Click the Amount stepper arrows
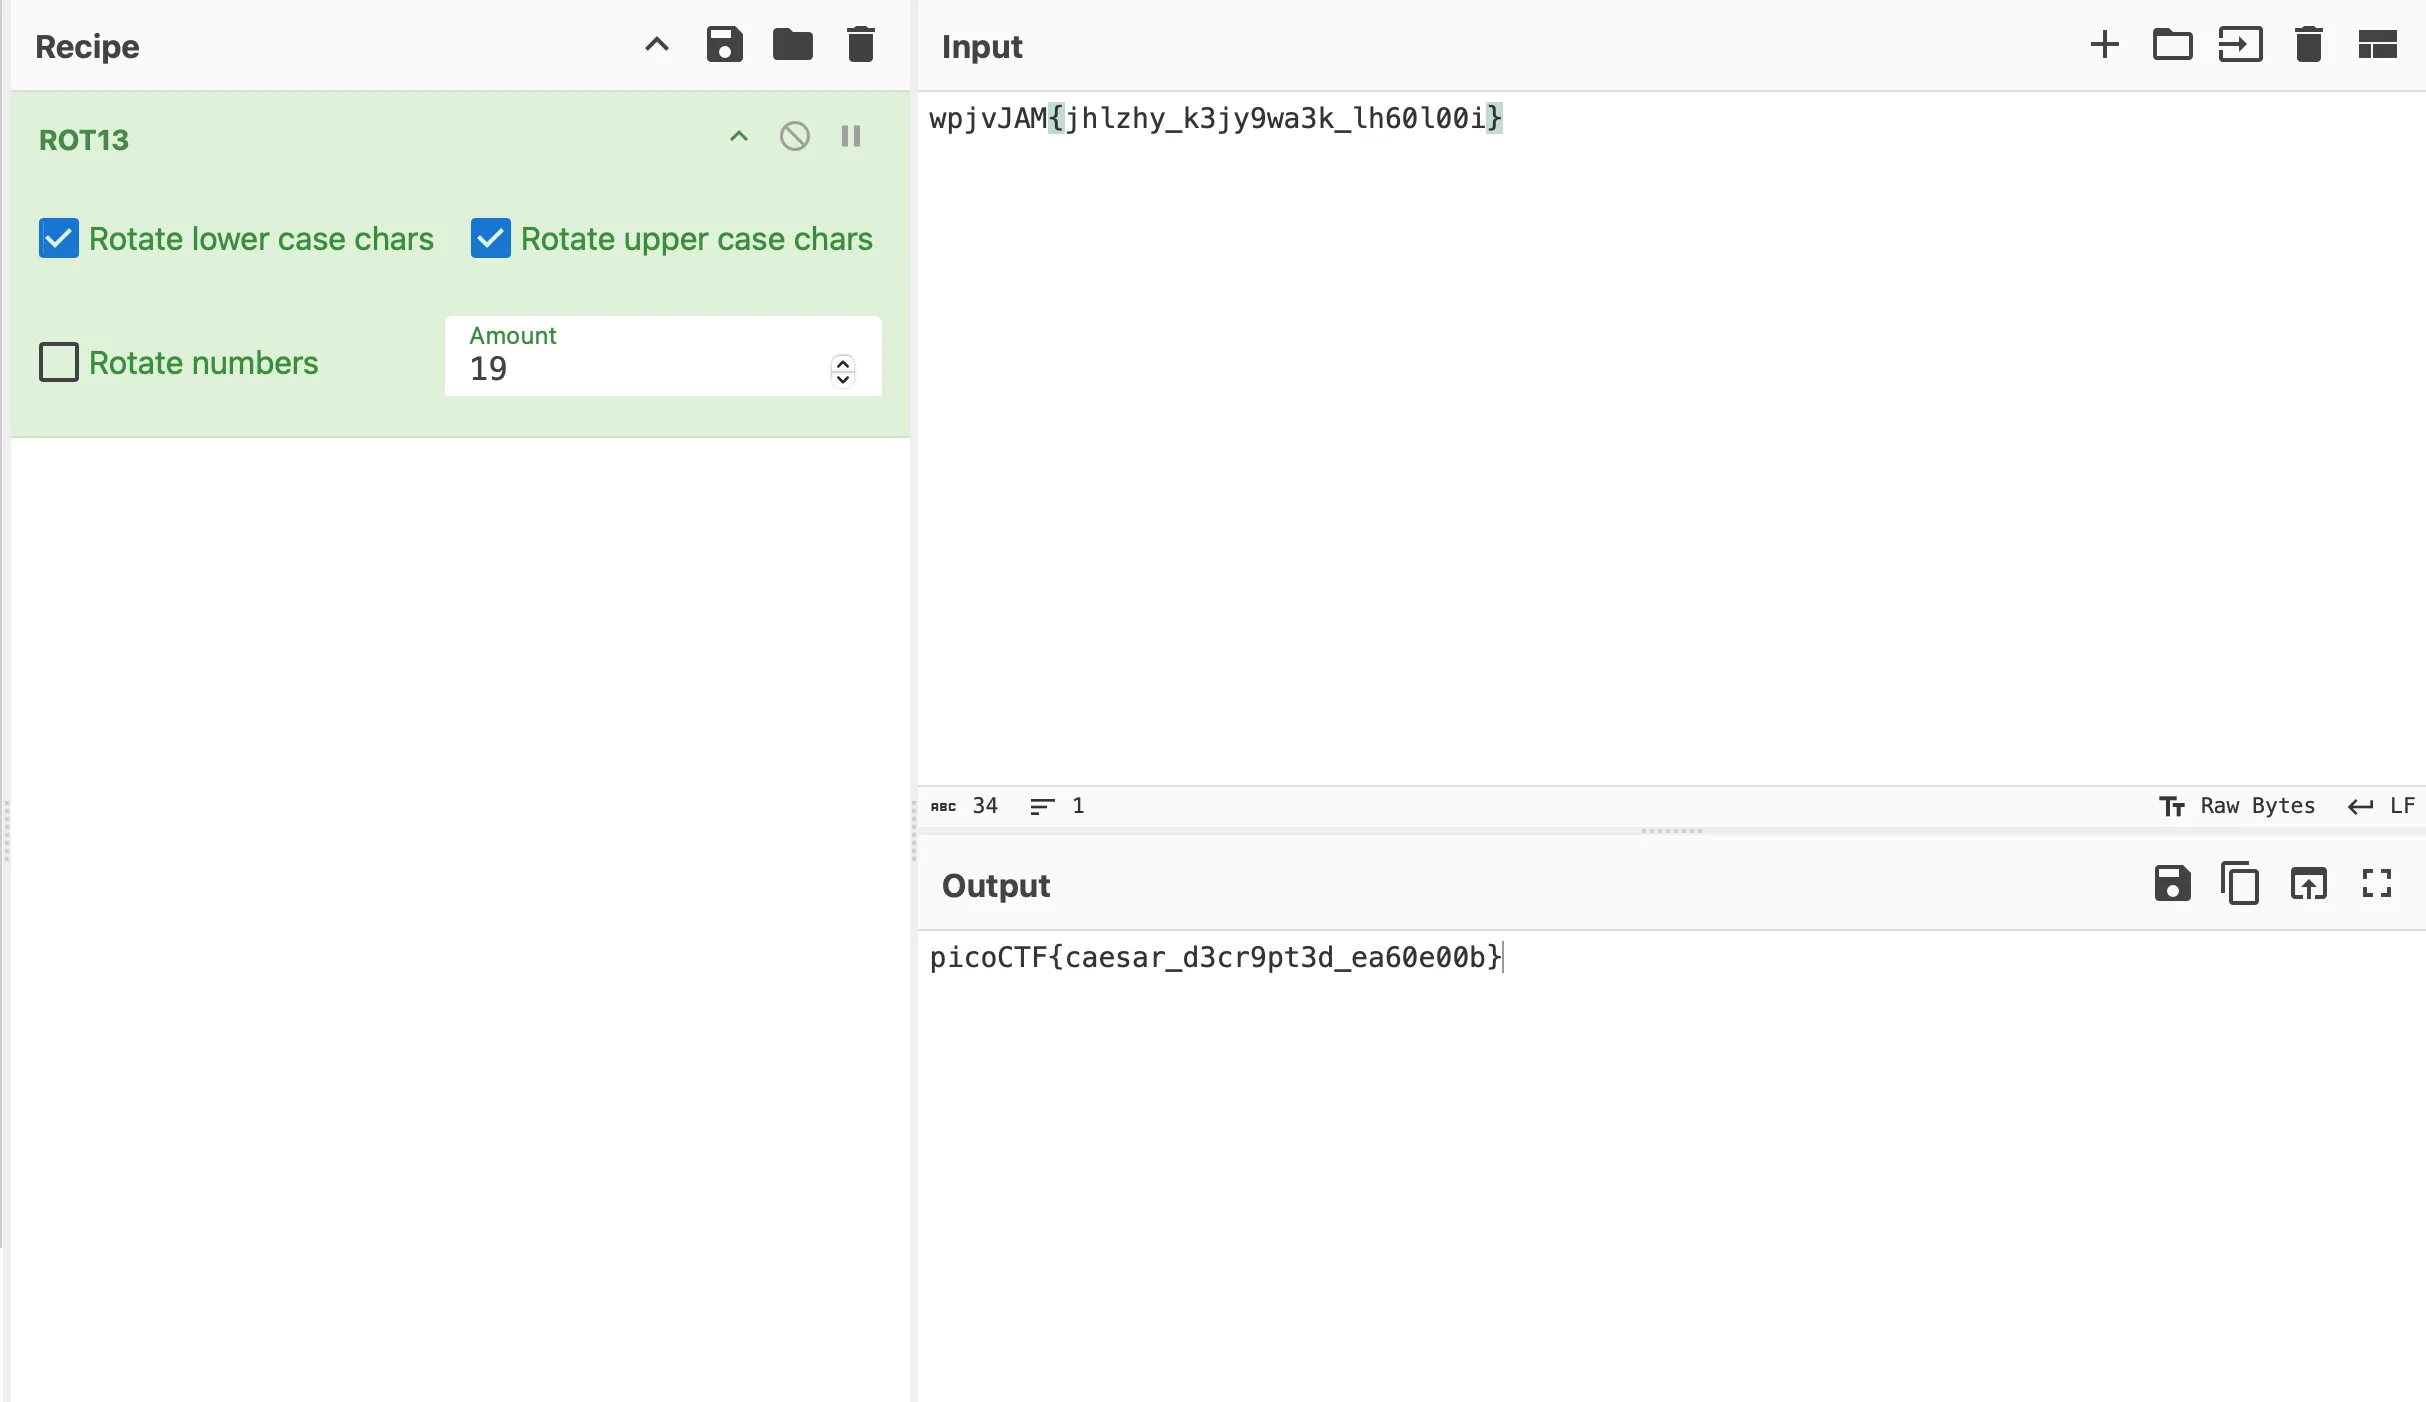The height and width of the screenshot is (1402, 2426). point(843,370)
